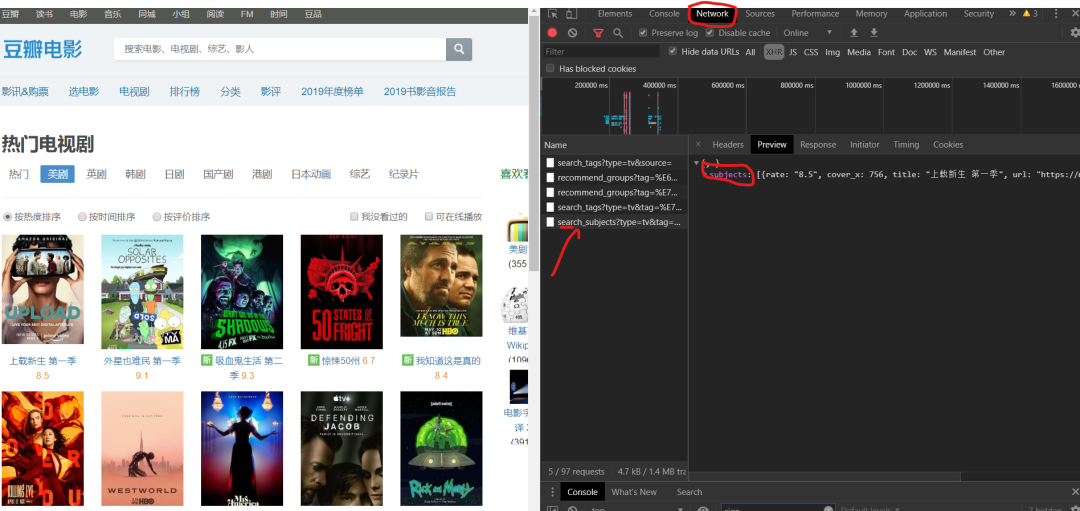The width and height of the screenshot is (1080, 511).
Task: Toggle the device toolbar icon
Action: pyautogui.click(x=571, y=14)
